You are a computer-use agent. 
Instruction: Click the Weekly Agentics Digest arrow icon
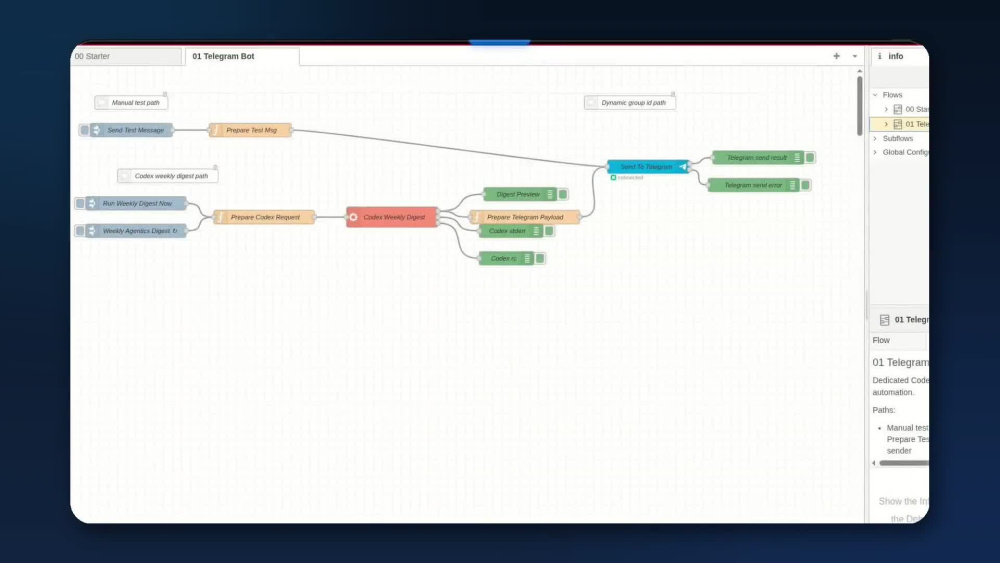[x=92, y=231]
